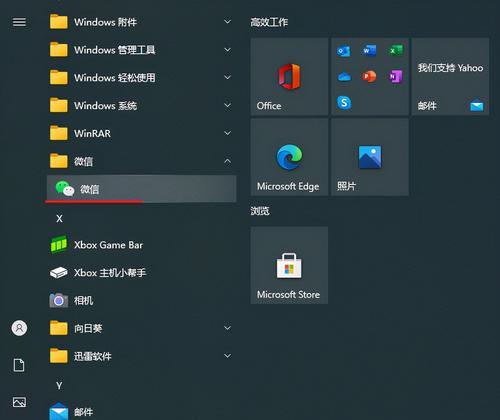Expand the WinRAR folder chevron
The height and width of the screenshot is (420, 500).
pyautogui.click(x=227, y=133)
